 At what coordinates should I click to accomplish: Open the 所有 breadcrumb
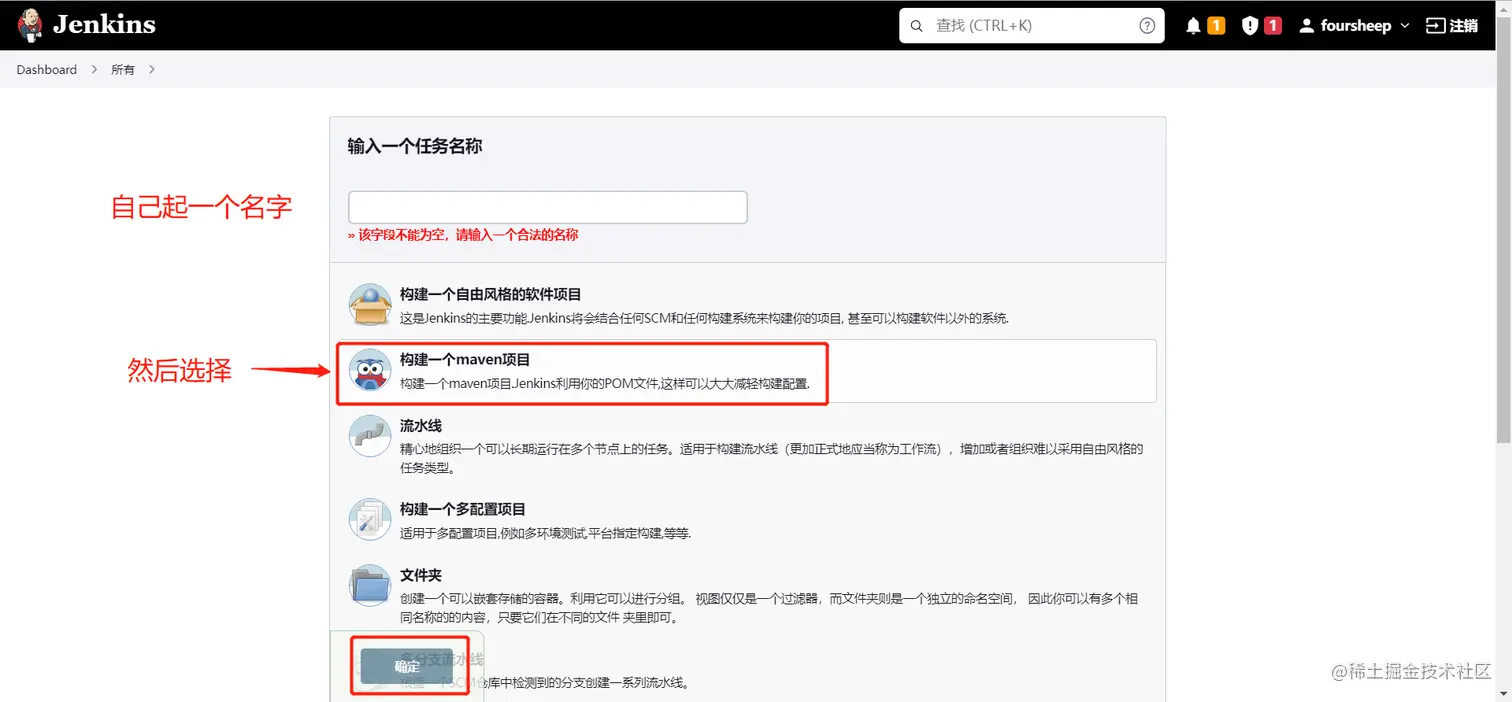point(123,70)
